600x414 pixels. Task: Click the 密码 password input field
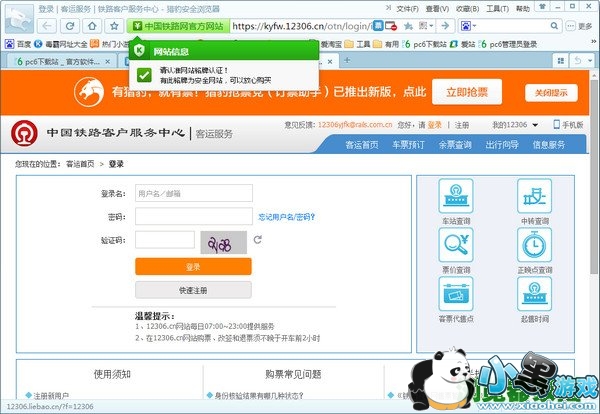(x=194, y=217)
